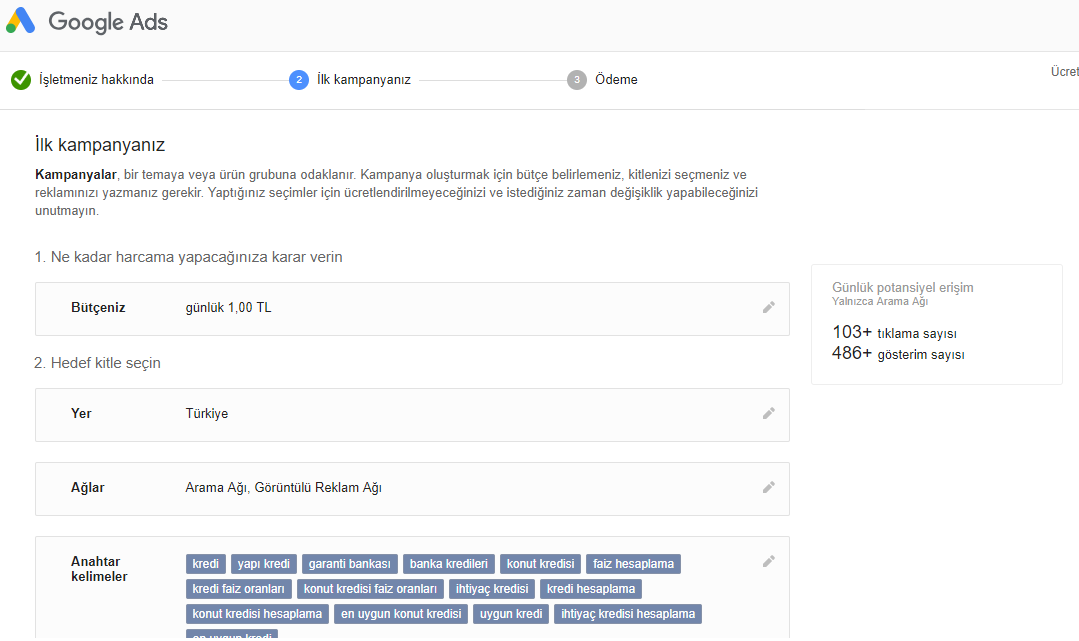Select the garanti bankası keyword tag
Screen dimensions: 1079x641
point(350,564)
